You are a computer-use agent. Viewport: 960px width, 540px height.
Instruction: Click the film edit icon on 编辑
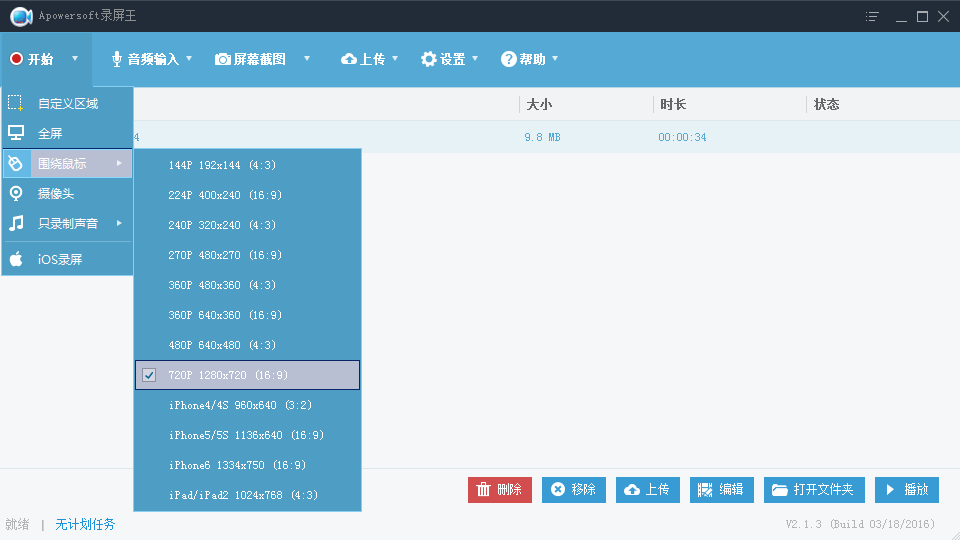point(705,490)
